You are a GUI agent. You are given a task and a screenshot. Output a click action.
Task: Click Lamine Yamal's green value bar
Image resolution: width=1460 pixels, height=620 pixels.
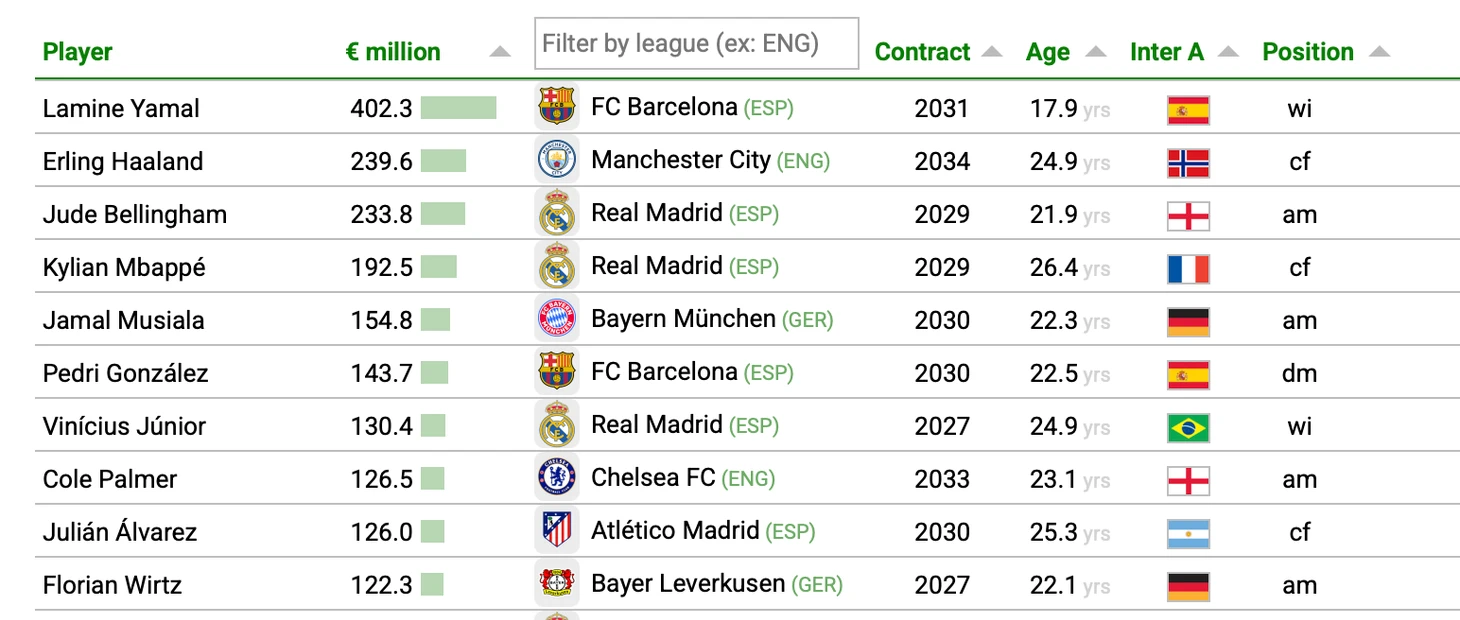[x=458, y=108]
